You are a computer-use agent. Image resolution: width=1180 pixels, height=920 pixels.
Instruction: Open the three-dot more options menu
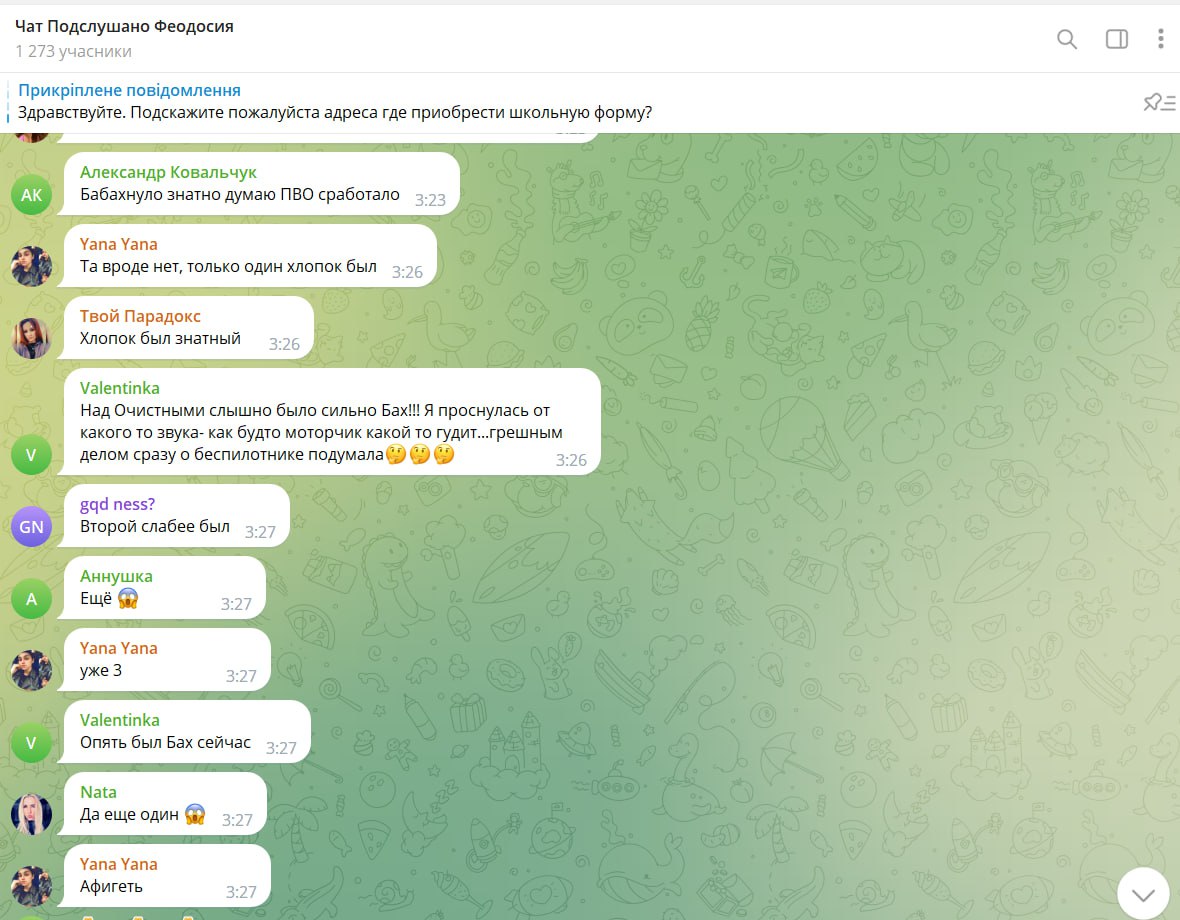click(x=1160, y=39)
